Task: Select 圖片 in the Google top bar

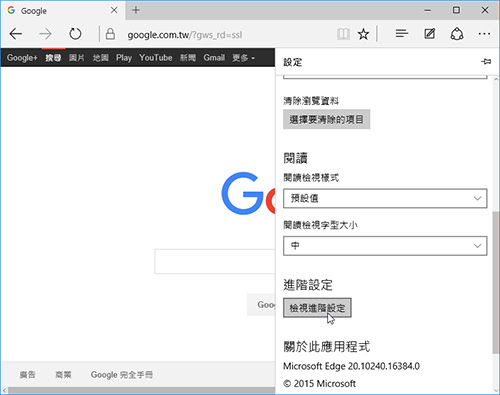Action: click(77, 58)
